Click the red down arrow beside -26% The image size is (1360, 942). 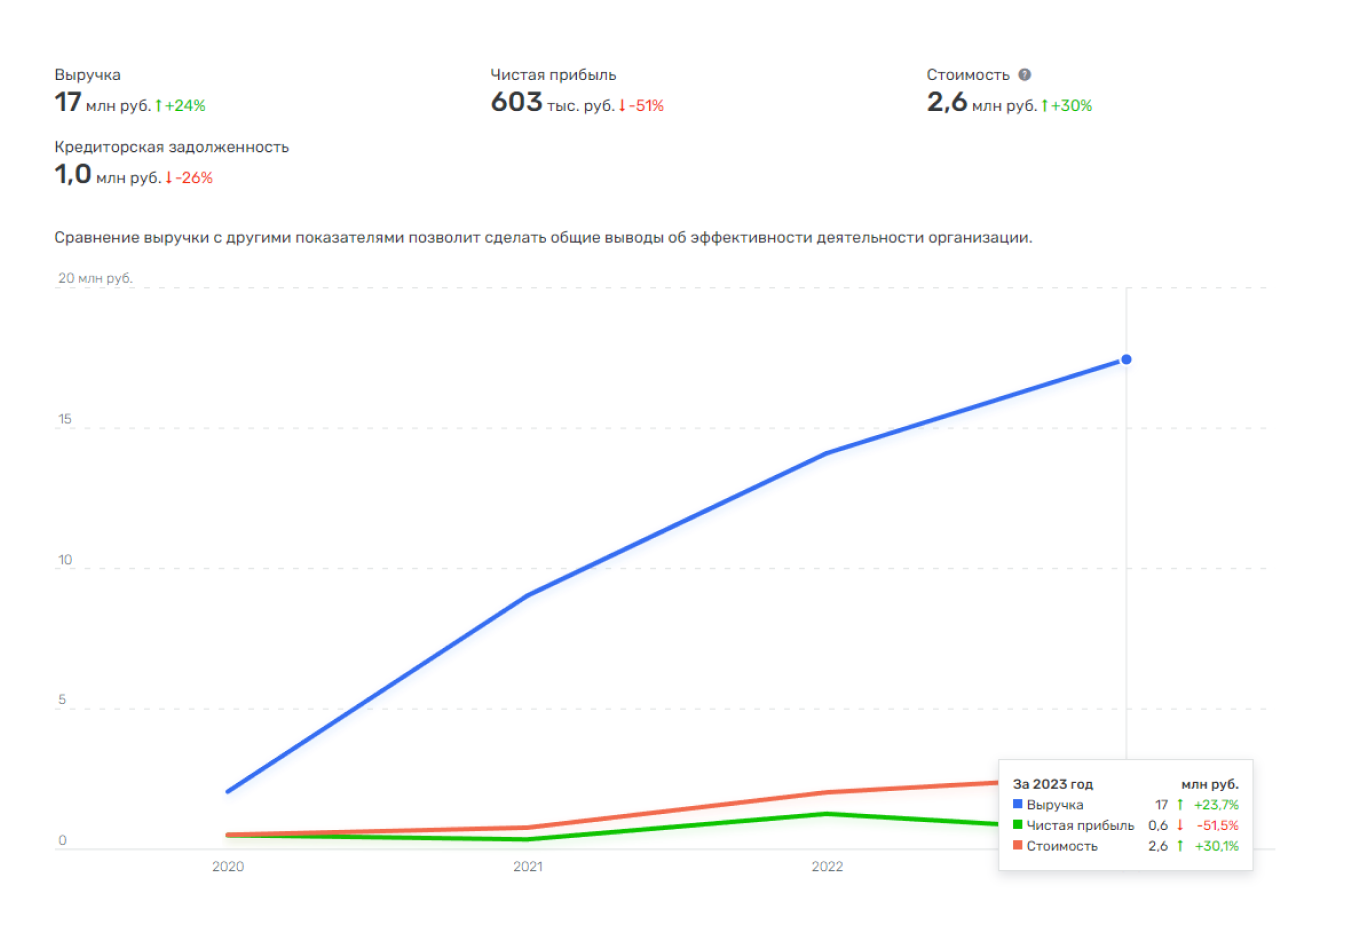tap(169, 177)
